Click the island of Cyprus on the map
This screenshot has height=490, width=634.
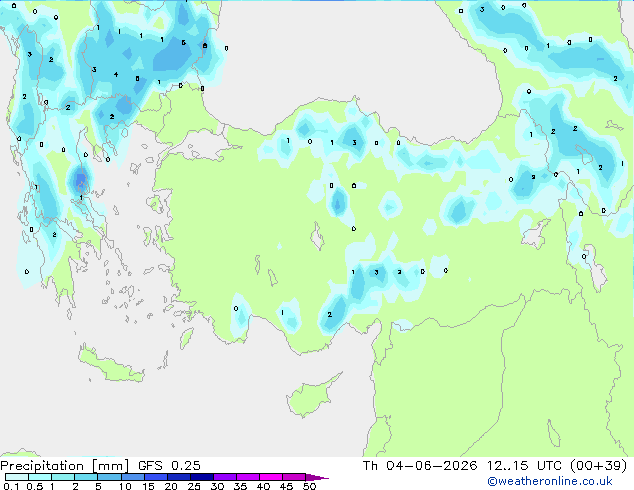pyautogui.click(x=311, y=396)
